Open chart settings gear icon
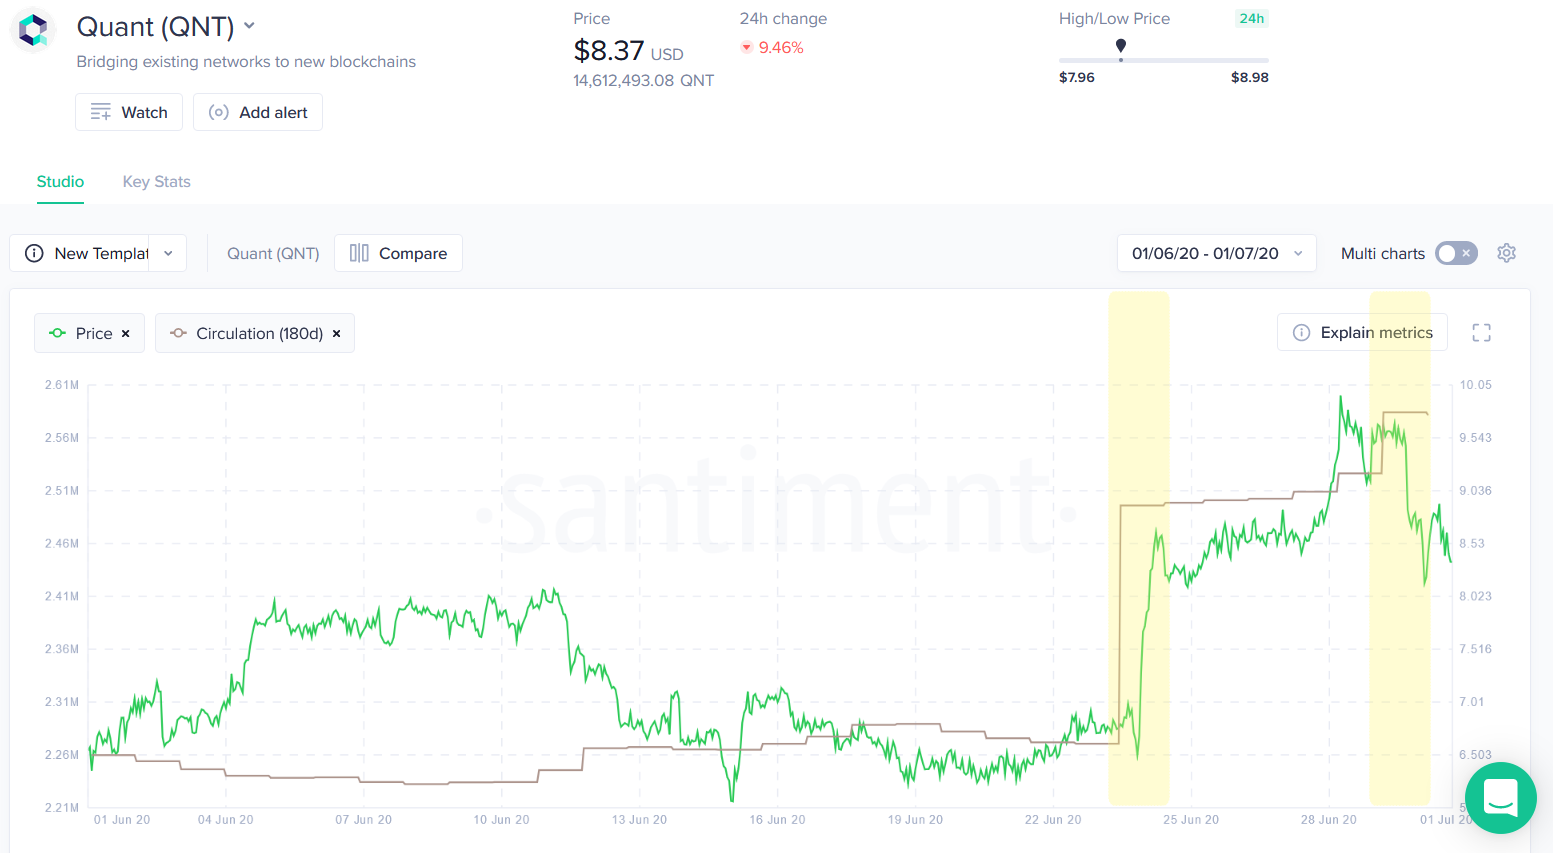 click(x=1506, y=253)
